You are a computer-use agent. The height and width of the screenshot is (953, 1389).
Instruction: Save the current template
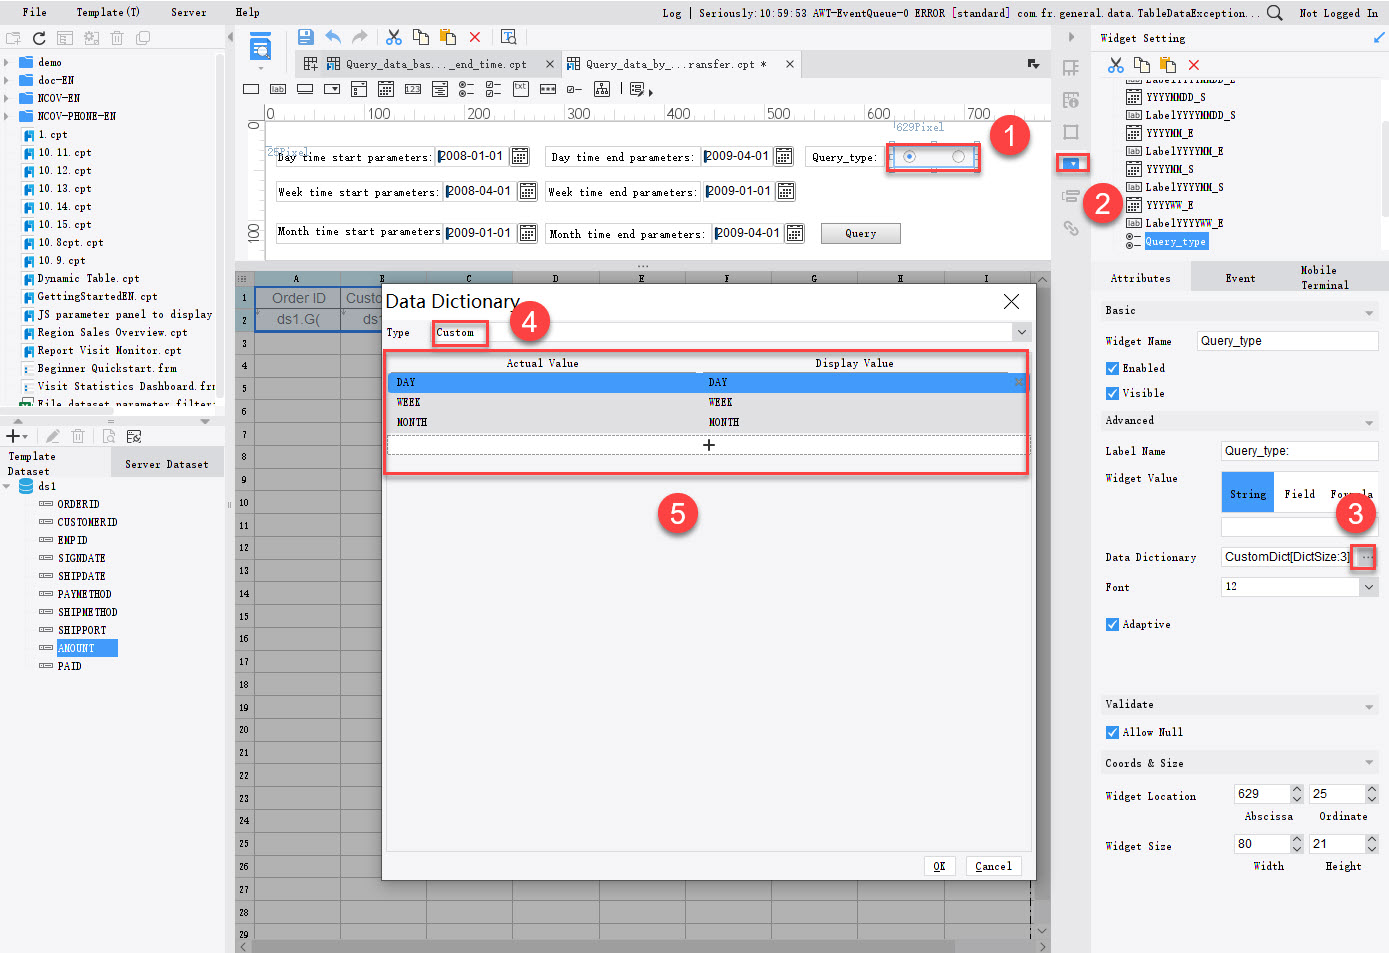click(x=306, y=37)
